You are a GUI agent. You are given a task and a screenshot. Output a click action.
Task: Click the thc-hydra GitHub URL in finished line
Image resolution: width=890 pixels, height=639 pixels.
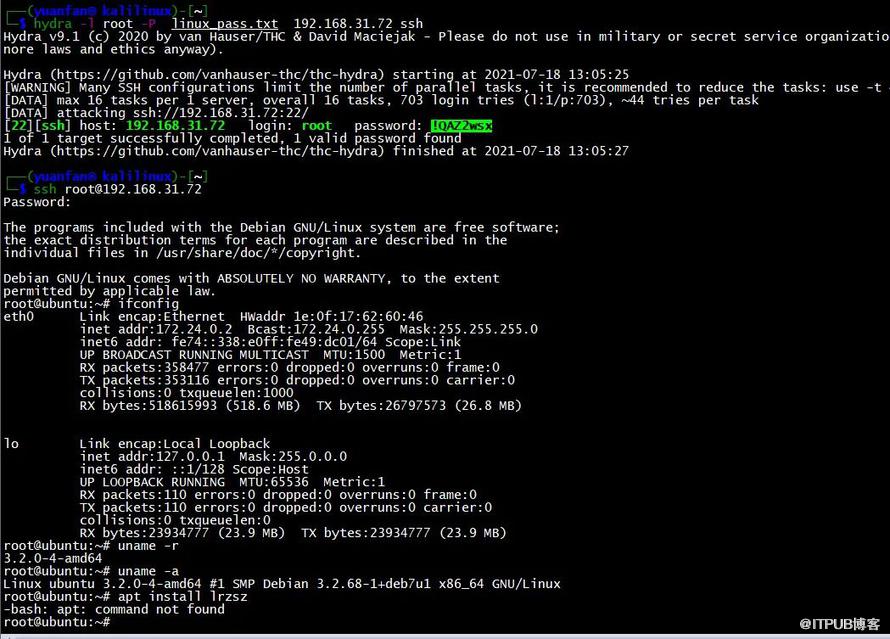click(x=220, y=152)
